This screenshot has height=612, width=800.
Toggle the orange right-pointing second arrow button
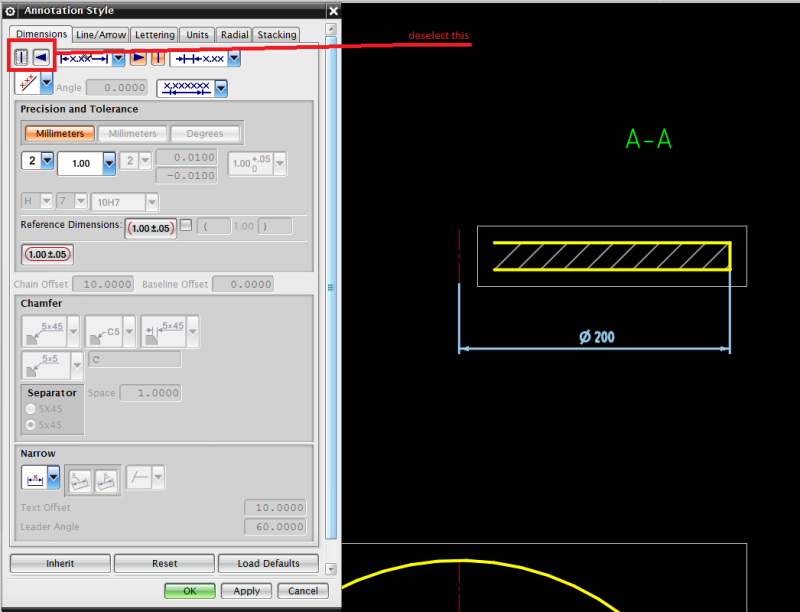coord(138,58)
